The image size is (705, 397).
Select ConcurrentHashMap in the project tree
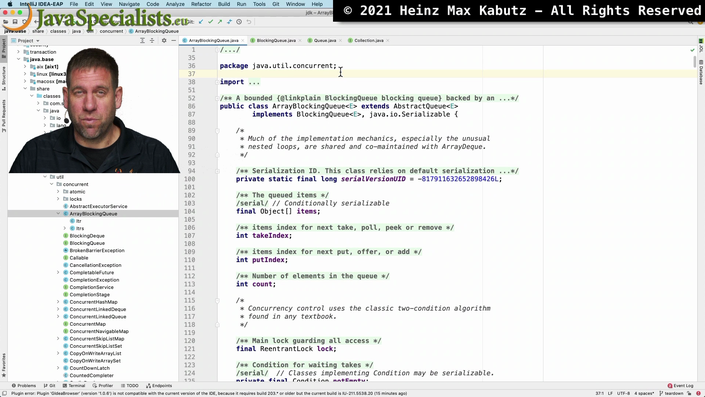(94, 302)
